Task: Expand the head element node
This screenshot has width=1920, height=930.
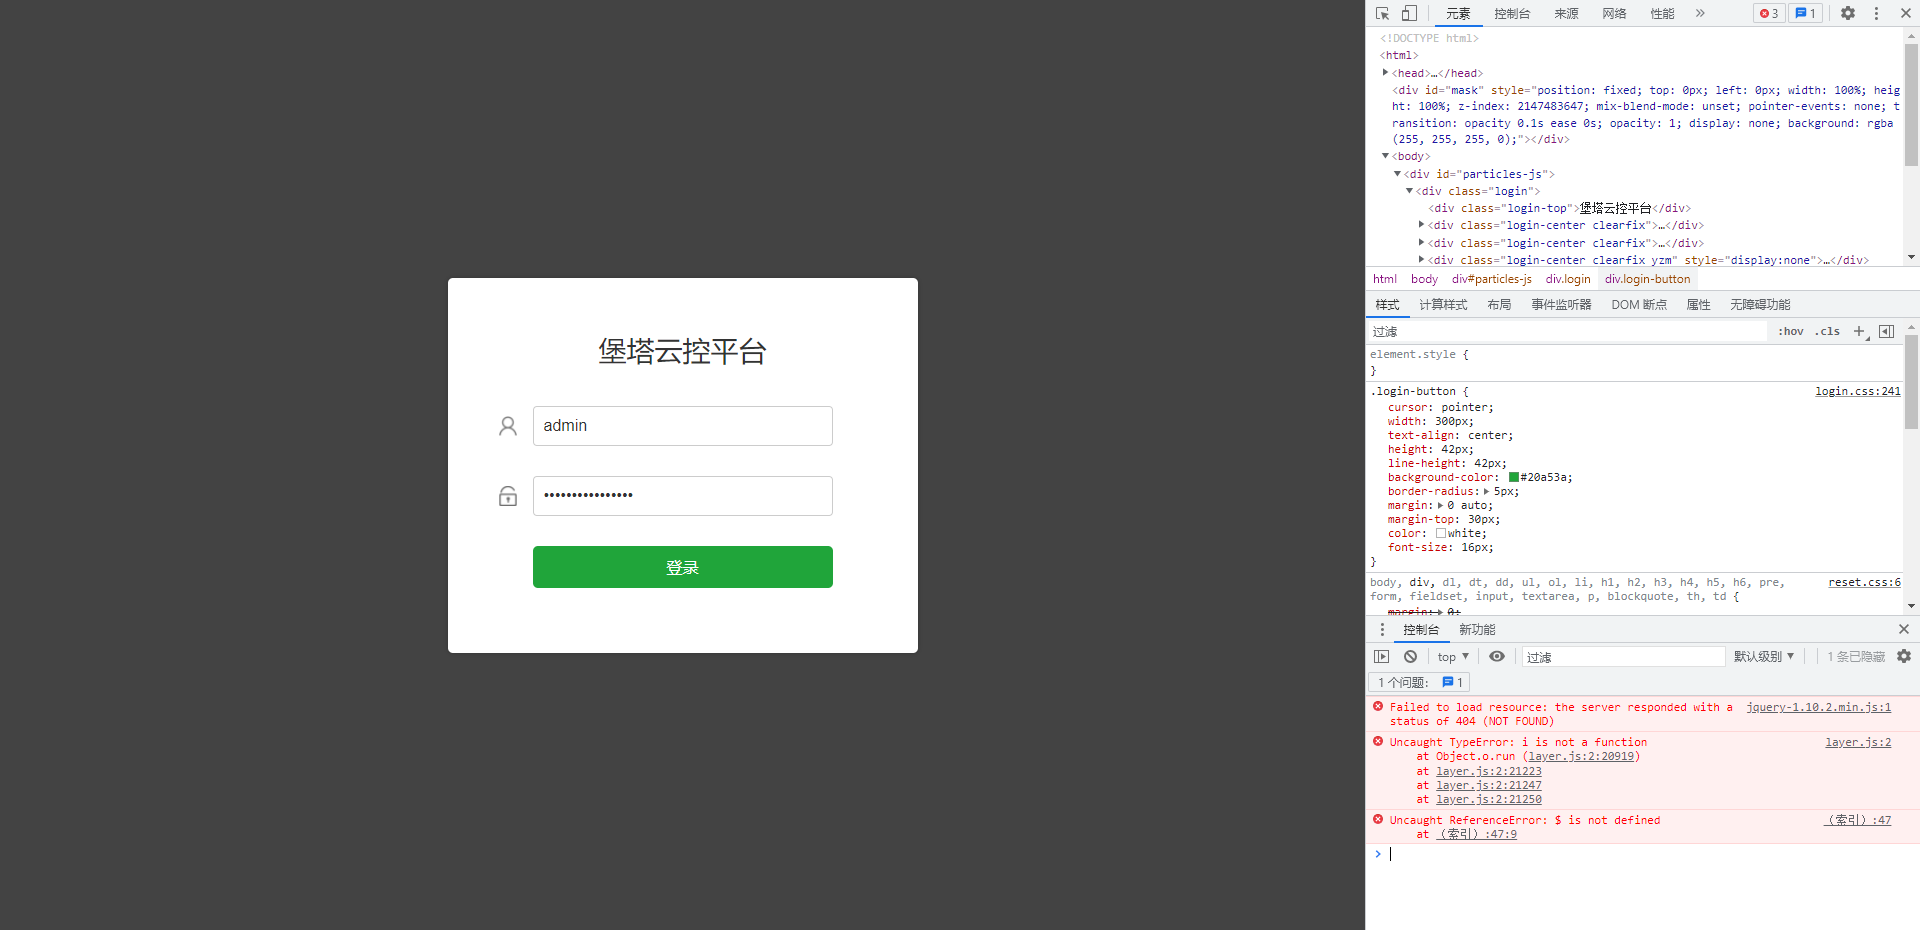Action: 1385,72
